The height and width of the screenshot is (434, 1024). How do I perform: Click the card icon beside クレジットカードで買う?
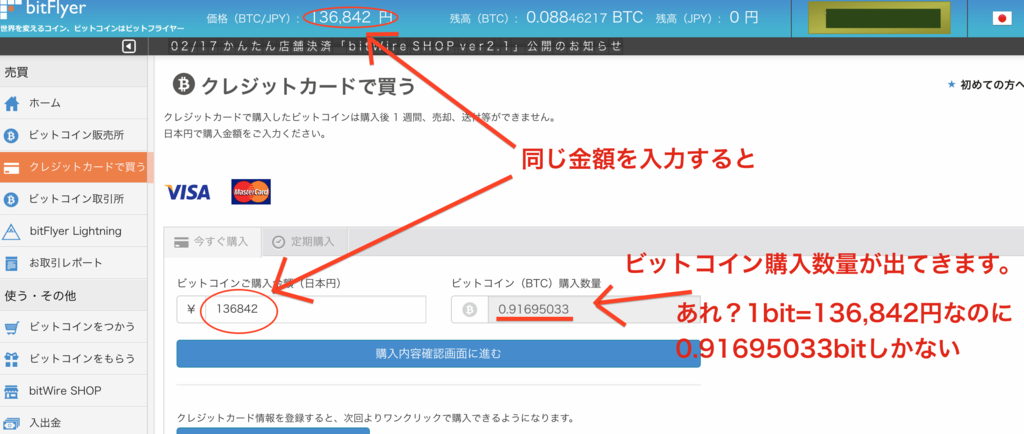[x=11, y=168]
